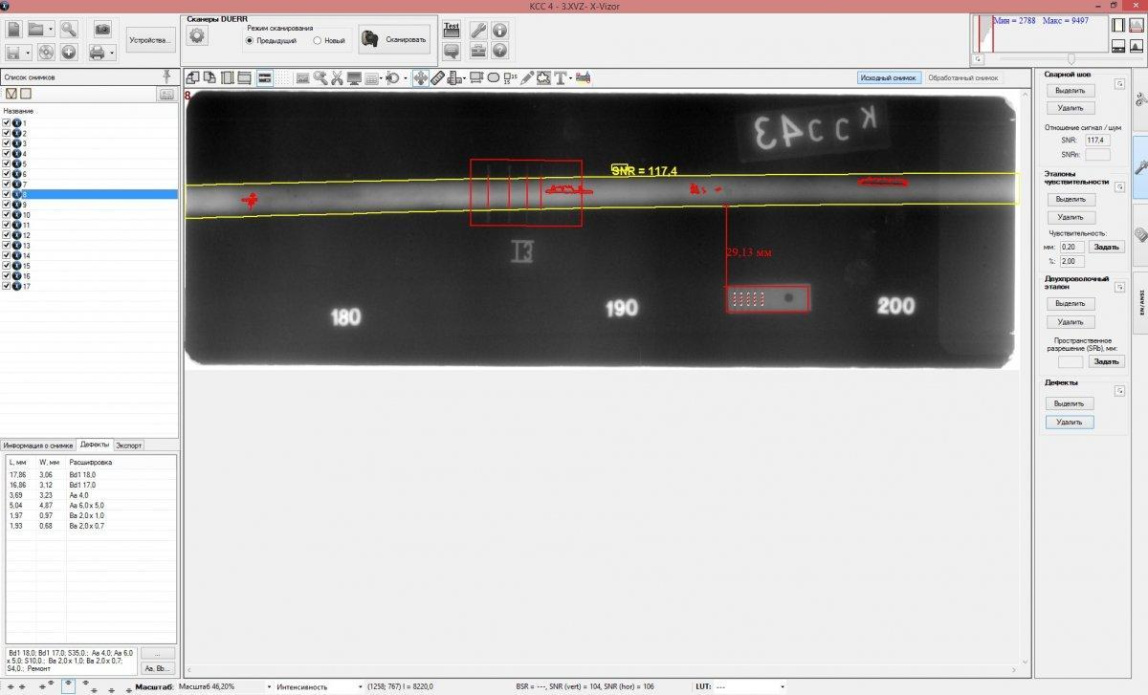This screenshot has height=695, width=1148.
Task: Activate the pan/move image tool
Action: [x=421, y=78]
